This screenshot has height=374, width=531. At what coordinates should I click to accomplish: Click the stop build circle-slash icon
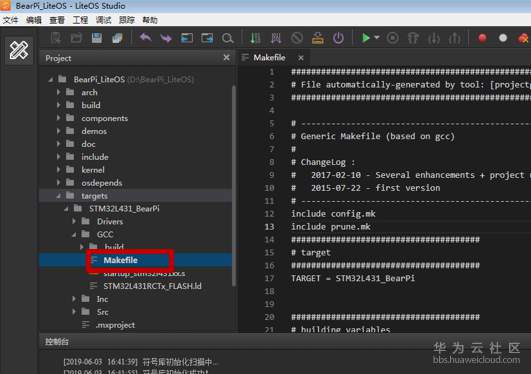[x=297, y=38]
